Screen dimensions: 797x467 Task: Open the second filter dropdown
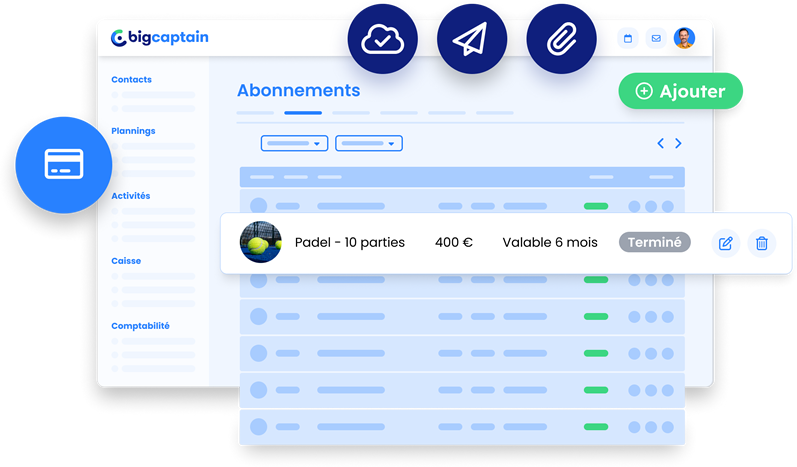point(369,143)
